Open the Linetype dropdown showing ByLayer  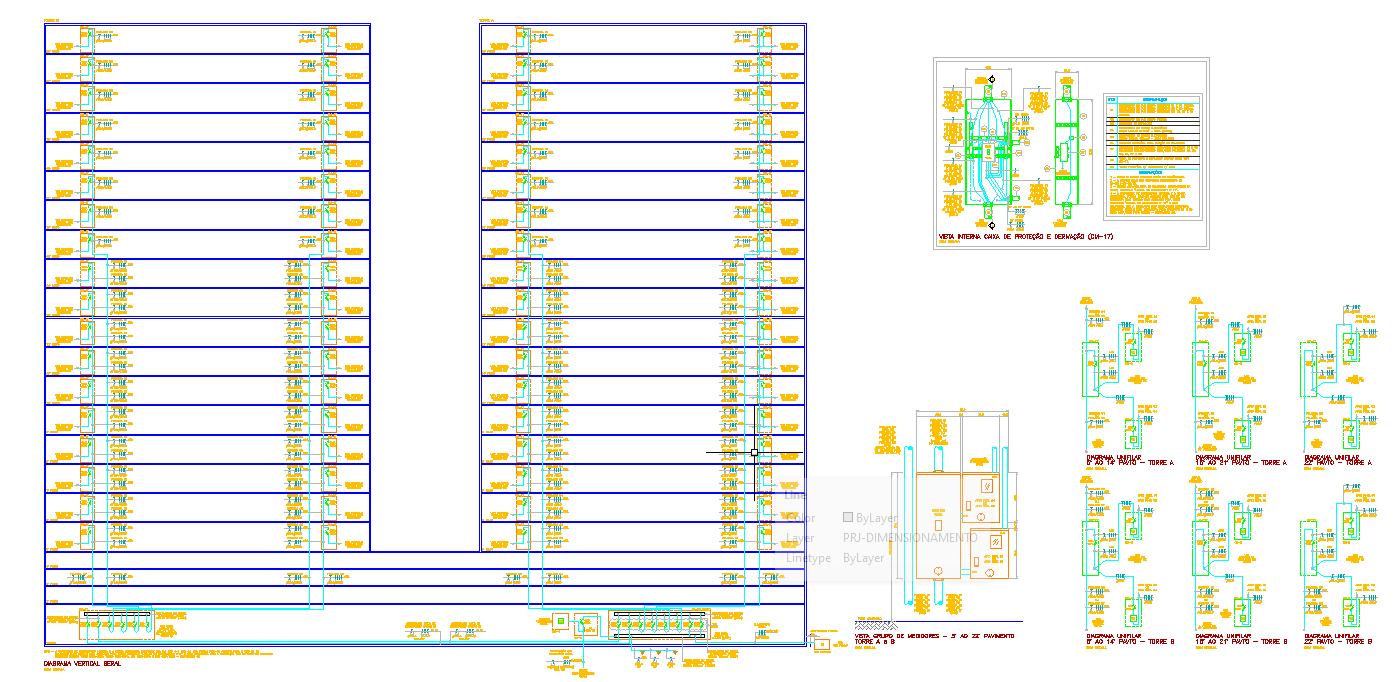(862, 558)
